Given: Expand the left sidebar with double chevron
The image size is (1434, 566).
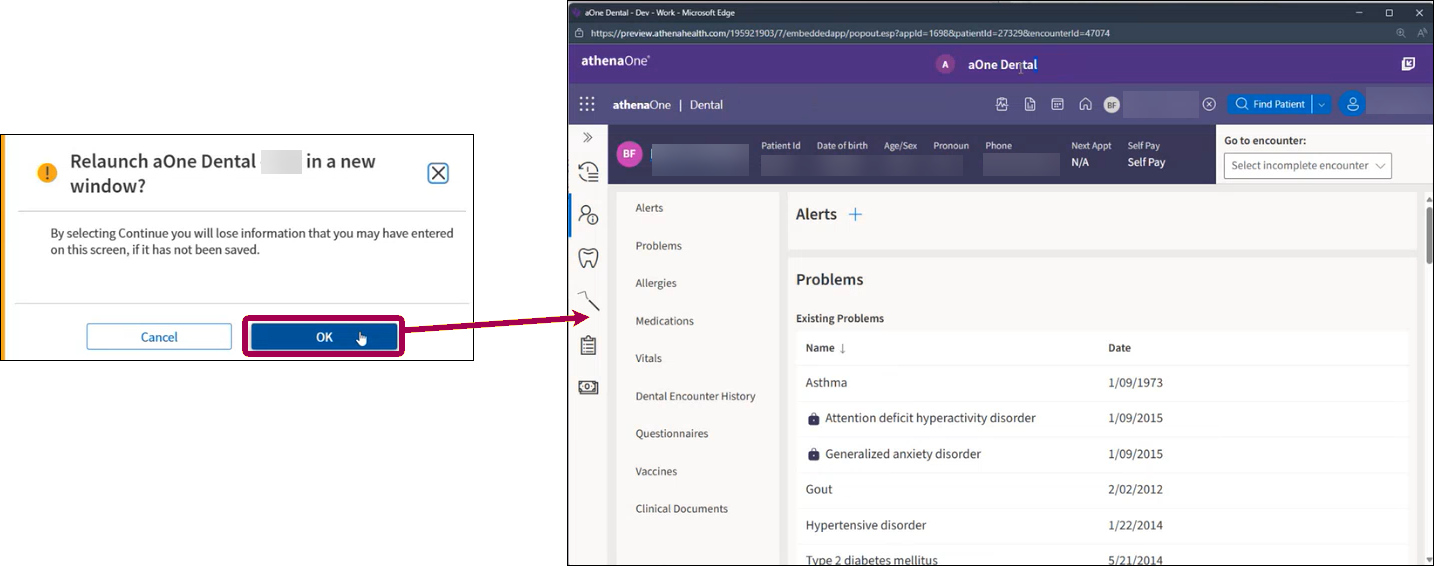Looking at the screenshot, I should [588, 137].
